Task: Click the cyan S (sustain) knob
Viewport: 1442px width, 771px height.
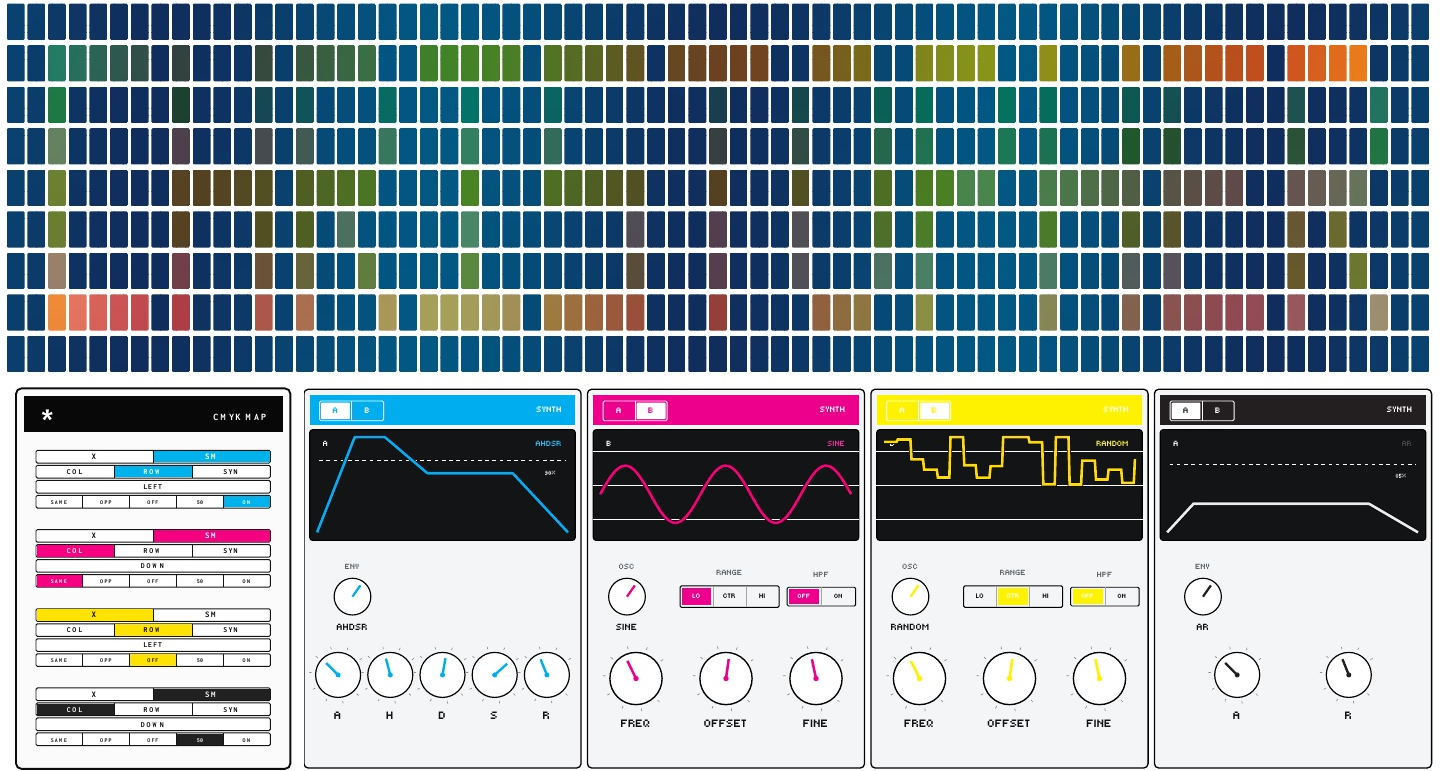Action: 495,675
